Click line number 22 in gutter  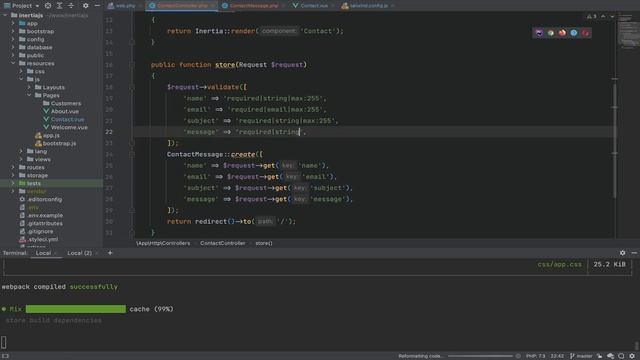tap(109, 132)
